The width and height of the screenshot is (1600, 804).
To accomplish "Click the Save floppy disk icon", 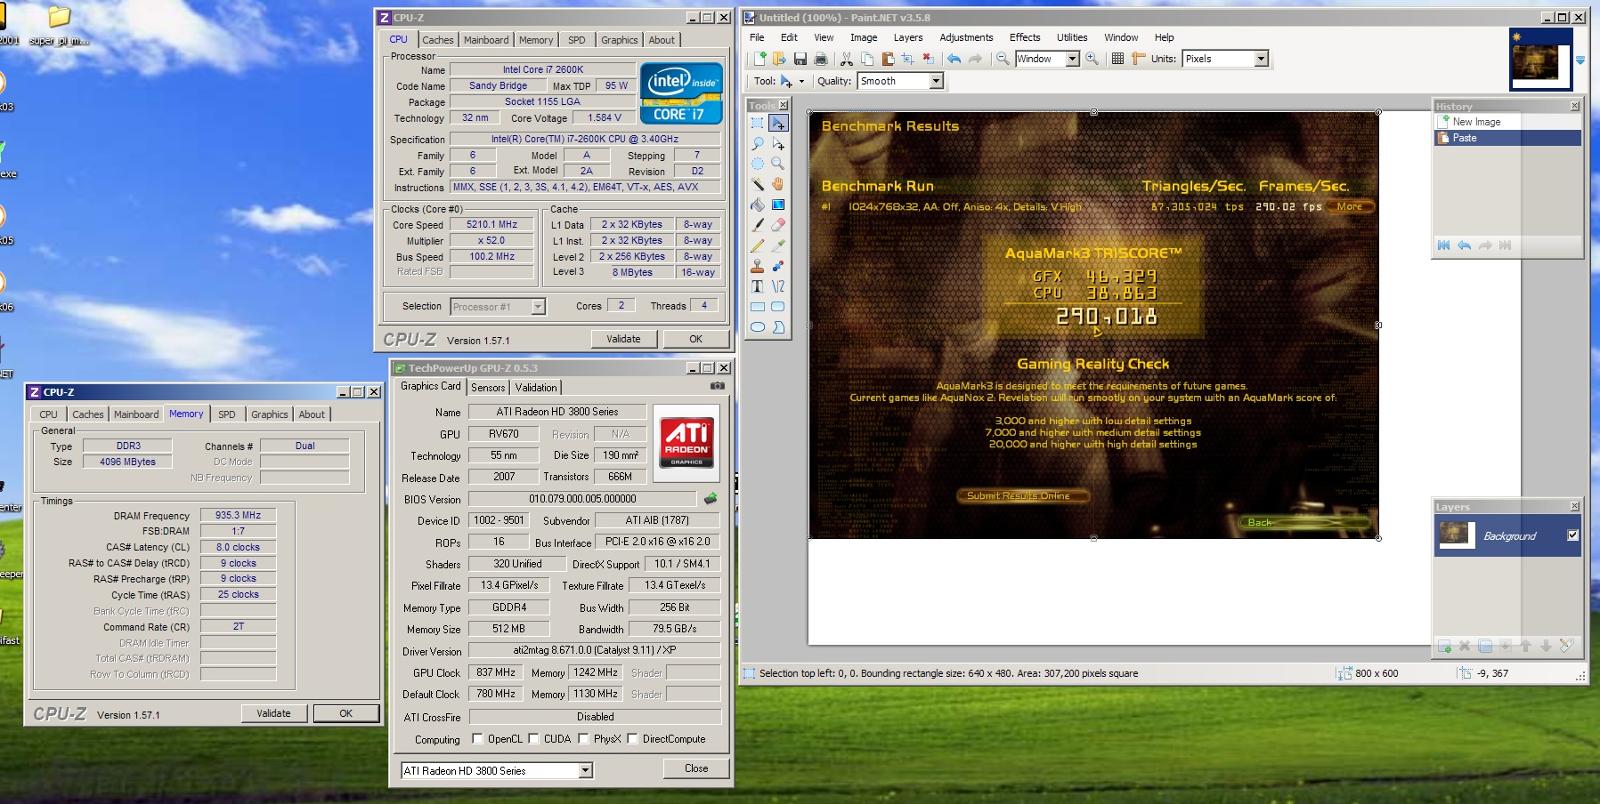I will (800, 59).
